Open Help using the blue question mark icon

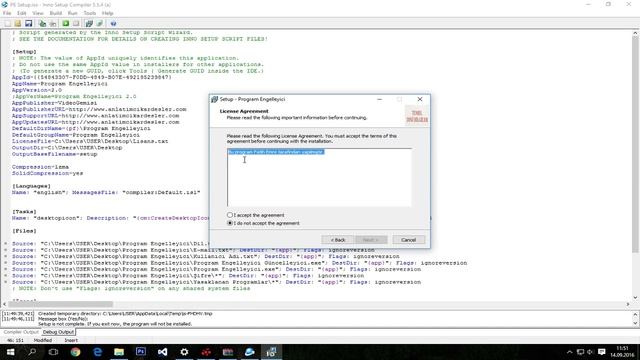[113, 24]
